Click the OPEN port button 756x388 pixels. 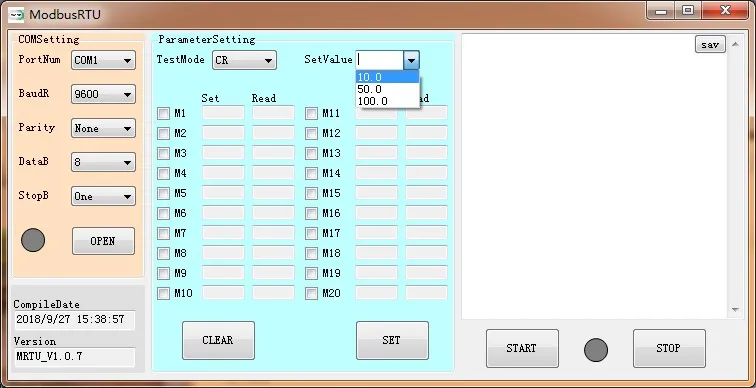coord(103,241)
